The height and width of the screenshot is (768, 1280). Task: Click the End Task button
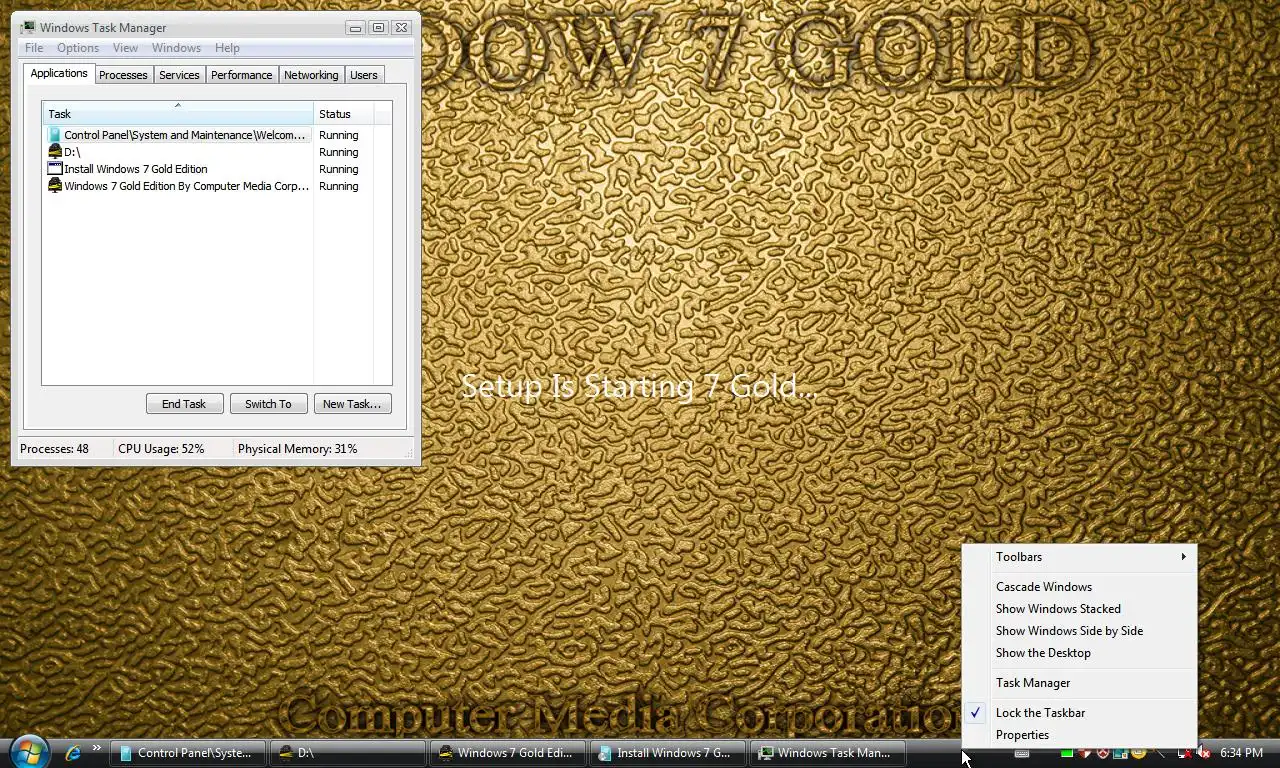tap(184, 404)
